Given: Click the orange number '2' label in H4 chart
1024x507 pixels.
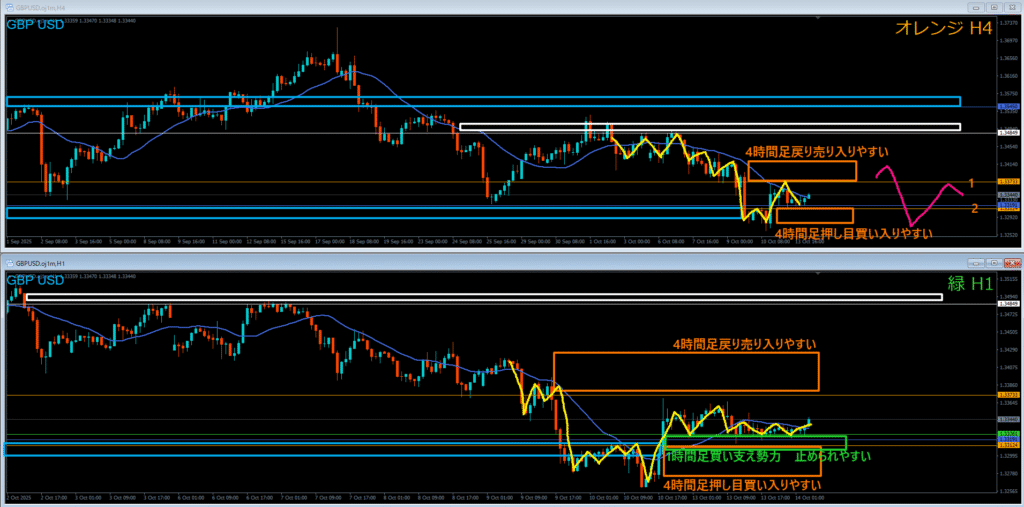Looking at the screenshot, I should [x=975, y=208].
